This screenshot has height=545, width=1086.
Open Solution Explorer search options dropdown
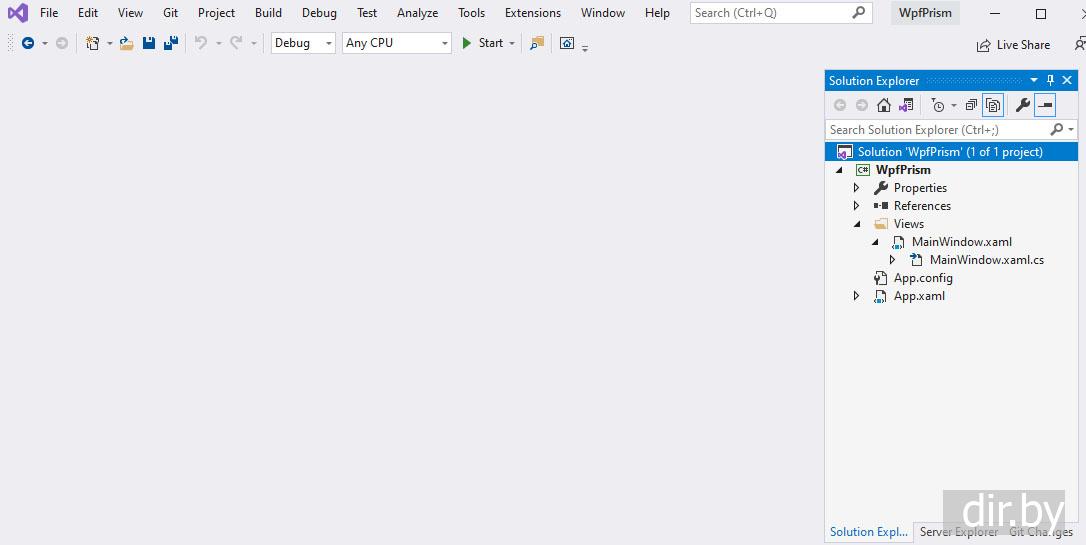[1071, 129]
